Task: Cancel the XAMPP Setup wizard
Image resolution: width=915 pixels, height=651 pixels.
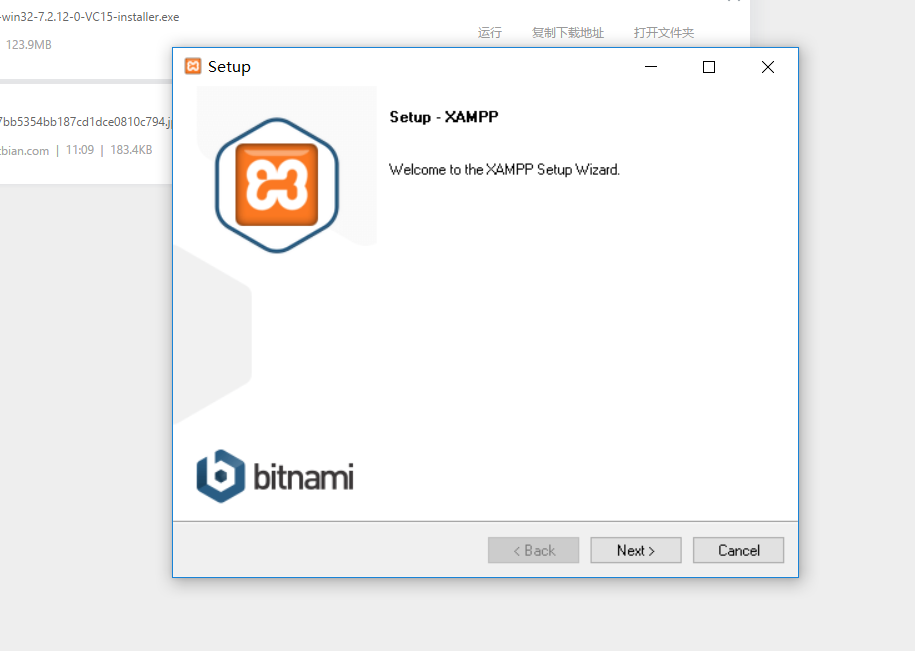Action: tap(738, 550)
